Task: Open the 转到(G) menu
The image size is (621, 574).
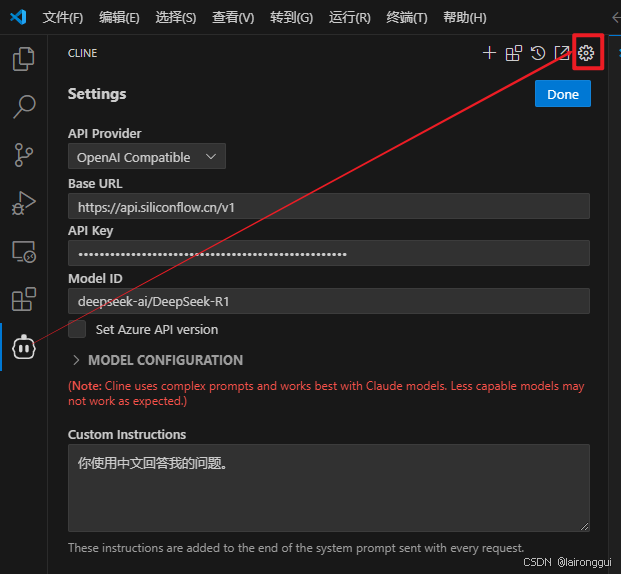Action: [x=291, y=17]
